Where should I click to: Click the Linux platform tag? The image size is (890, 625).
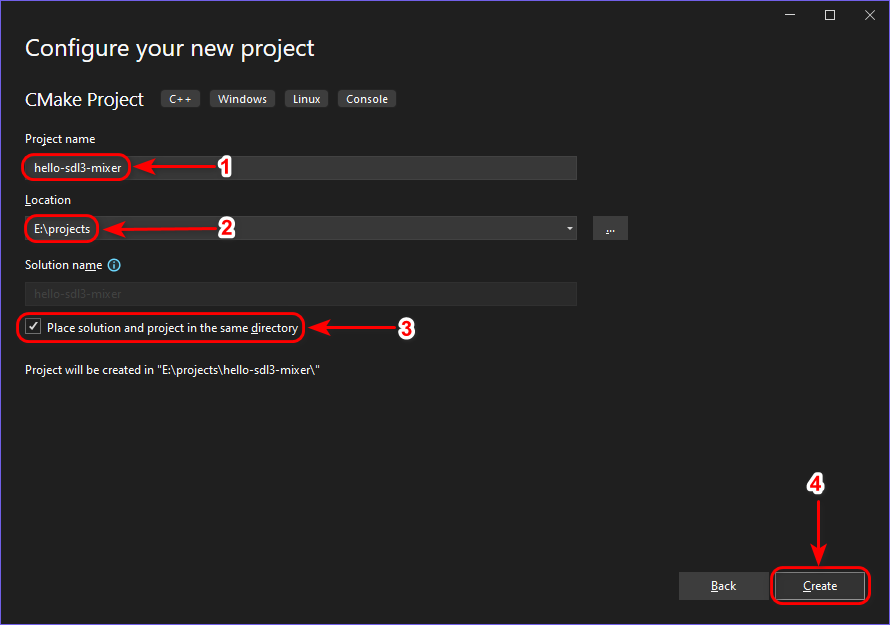[x=306, y=99]
